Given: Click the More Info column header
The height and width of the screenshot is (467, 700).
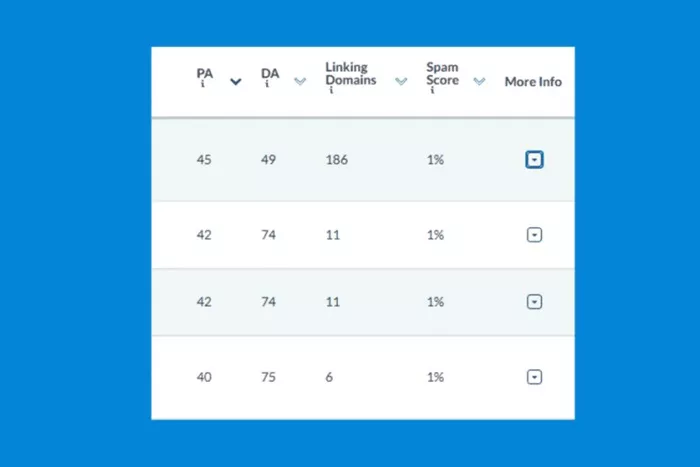Looking at the screenshot, I should [x=533, y=82].
